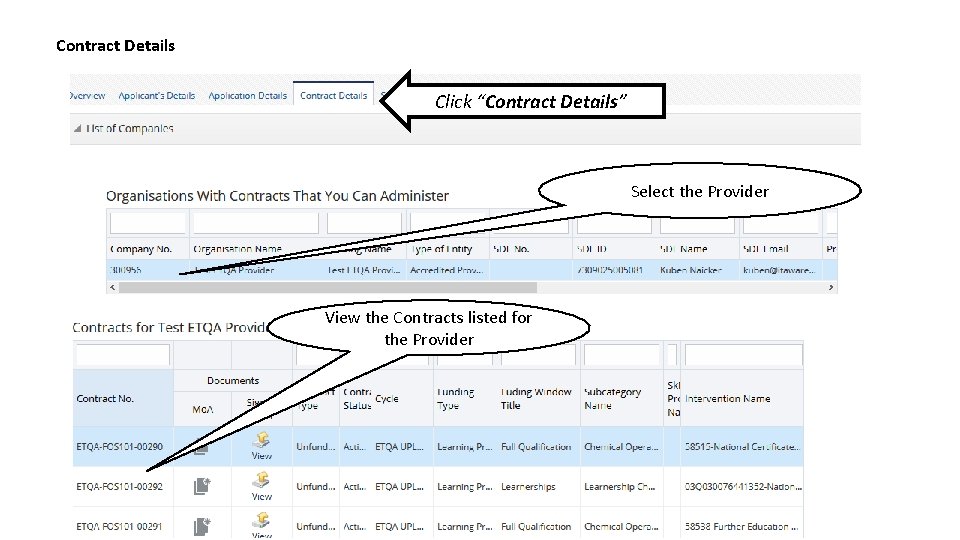Sort by Type of Entity column header
Screen dimensions: 960x540
(441, 249)
